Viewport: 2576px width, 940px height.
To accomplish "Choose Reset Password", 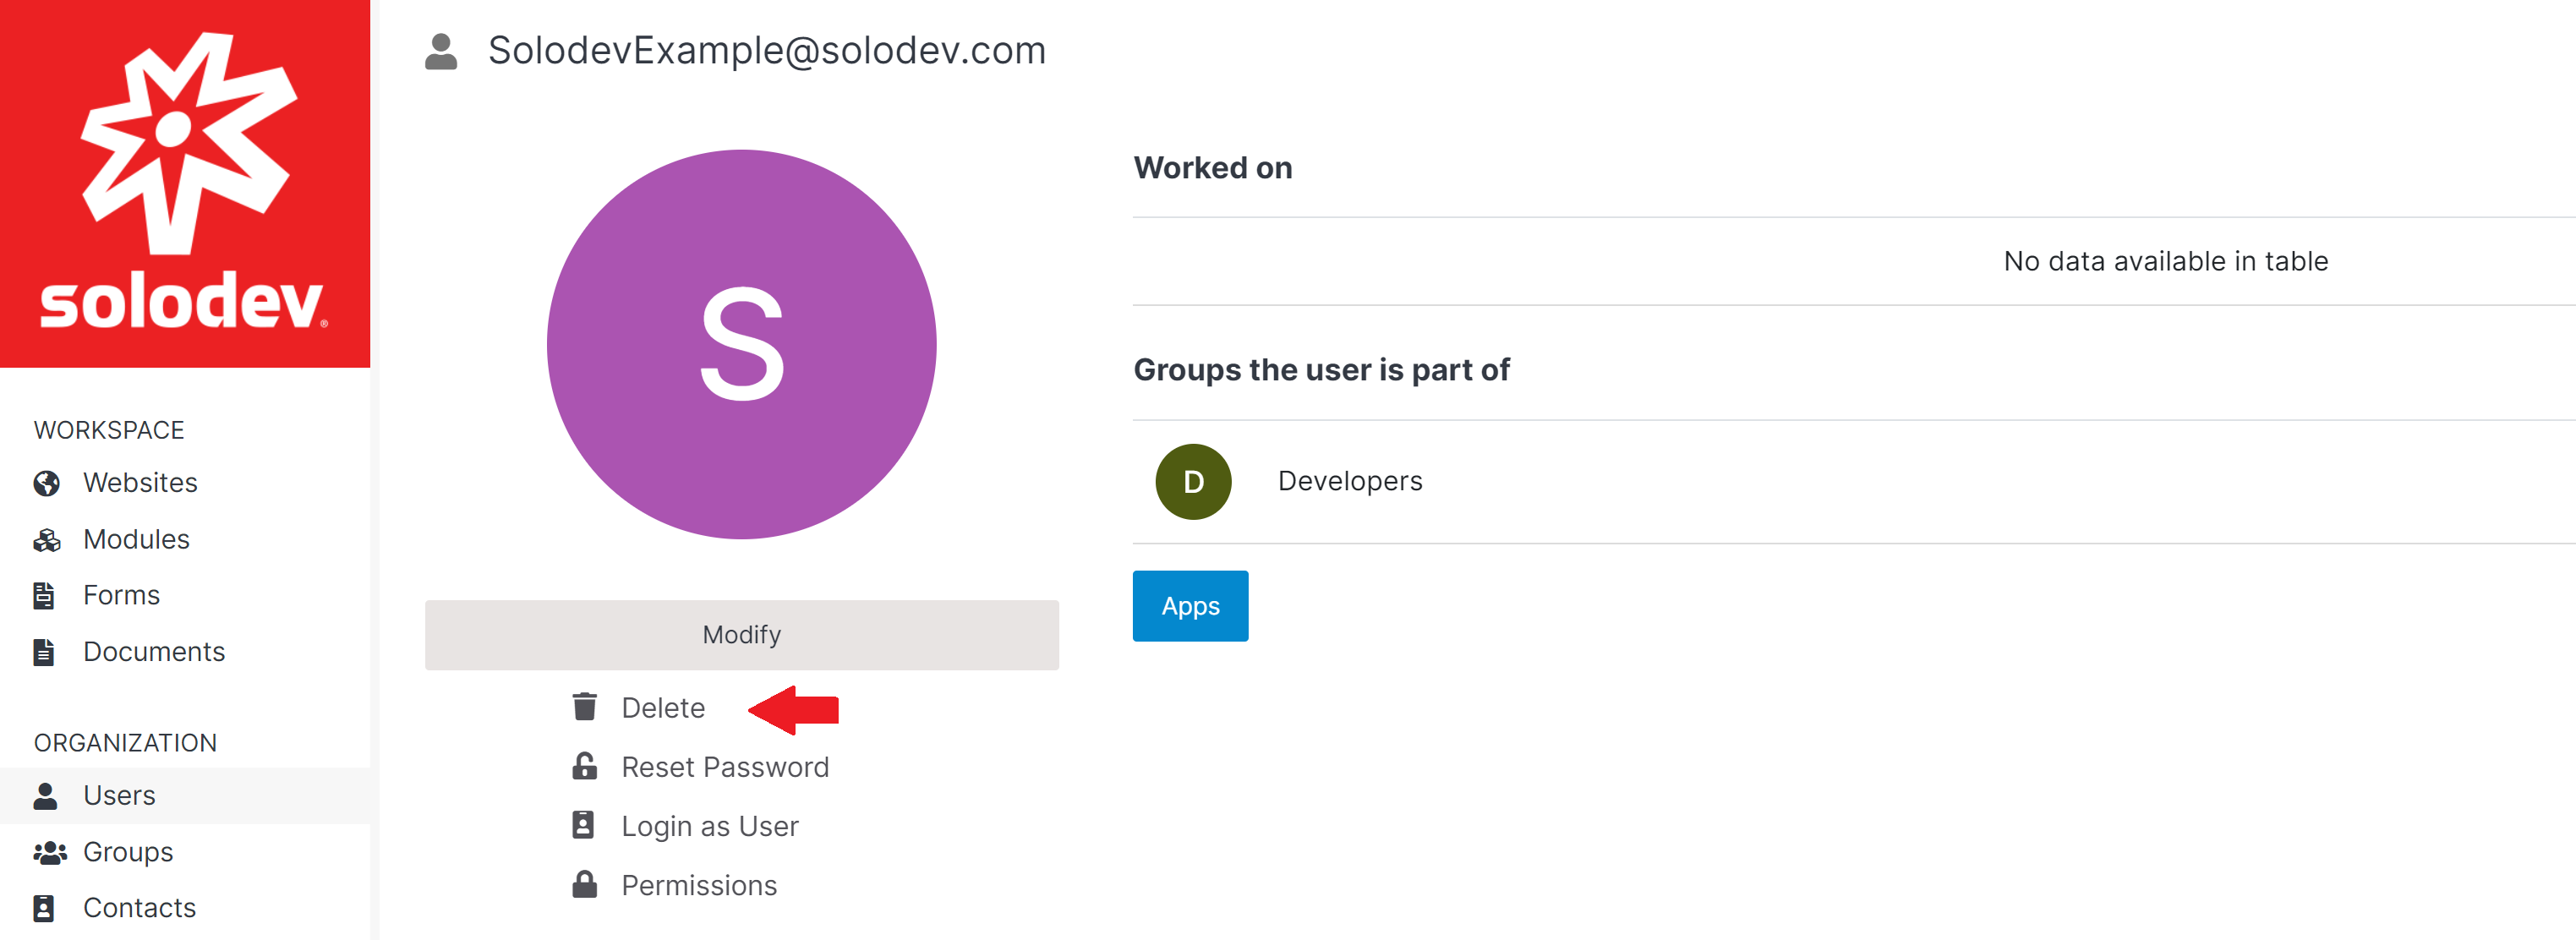I will (x=725, y=767).
